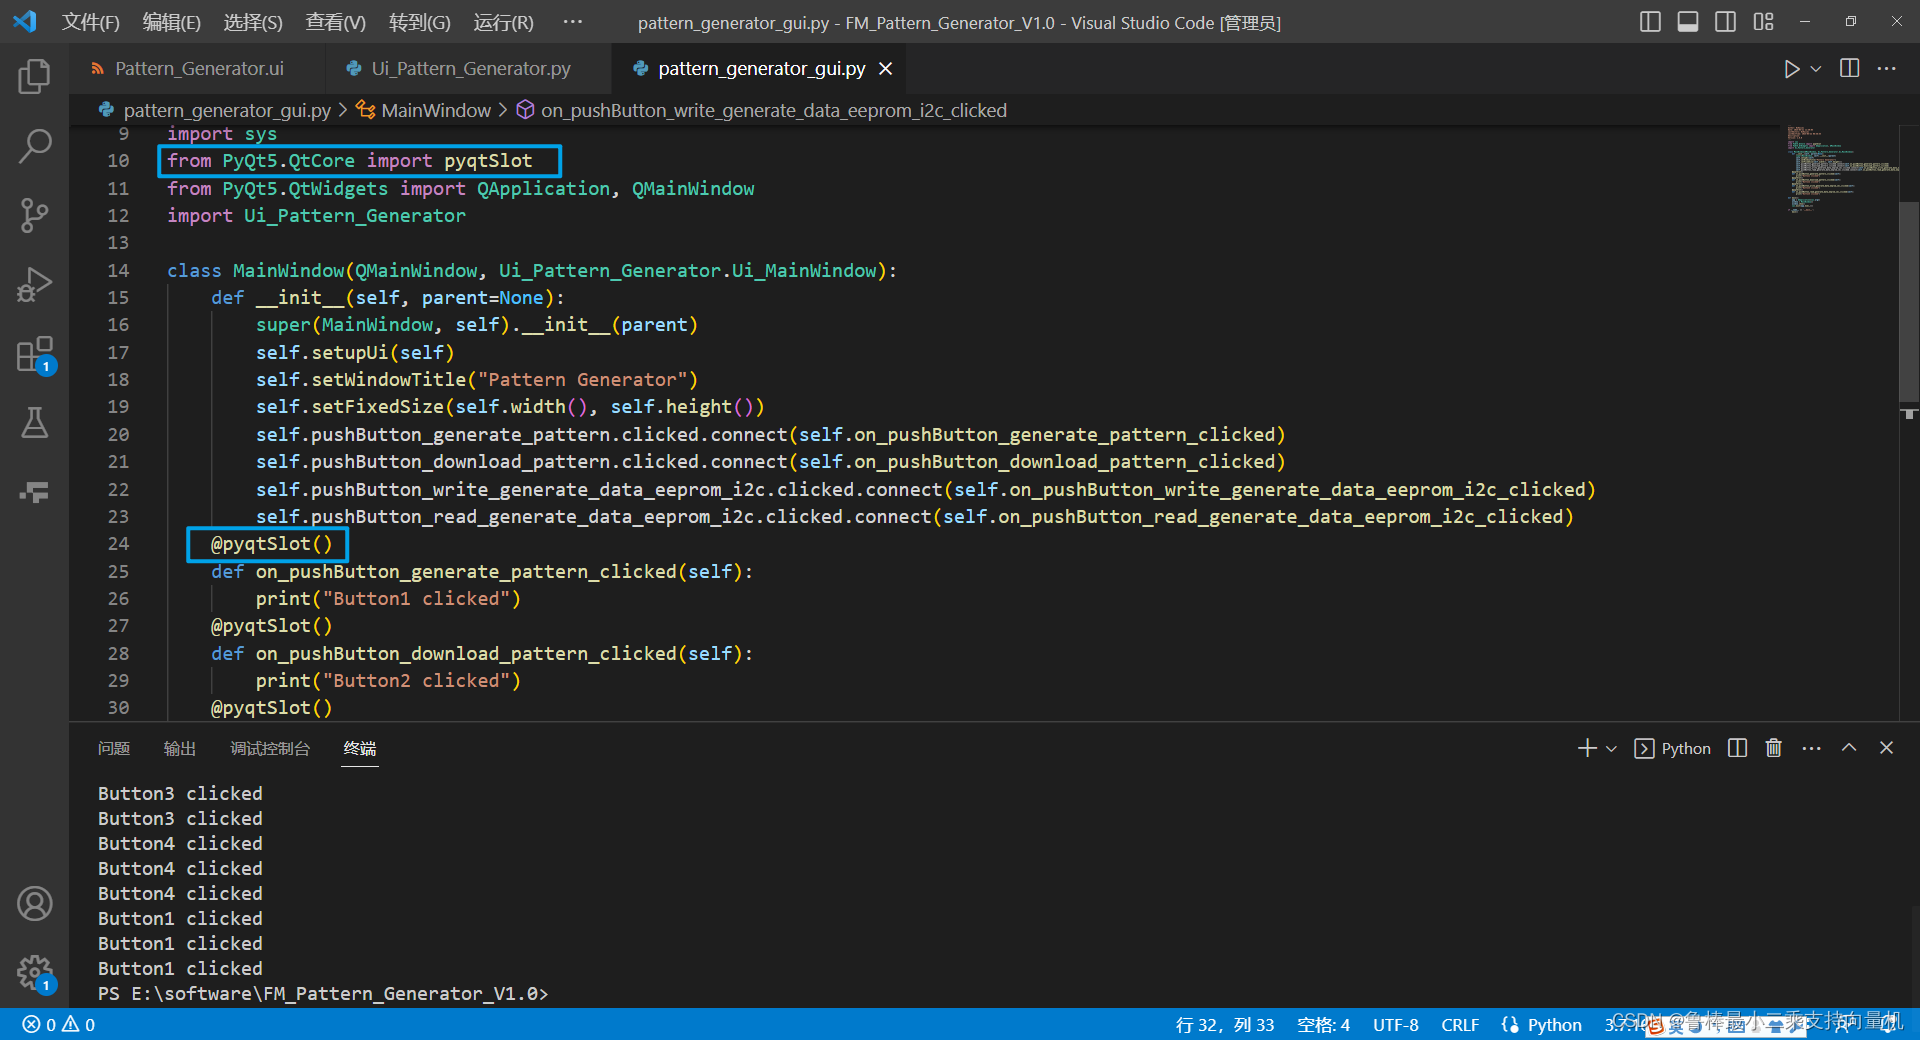Open the Search view in activity bar
Viewport: 1920px width, 1040px height.
pyautogui.click(x=34, y=146)
